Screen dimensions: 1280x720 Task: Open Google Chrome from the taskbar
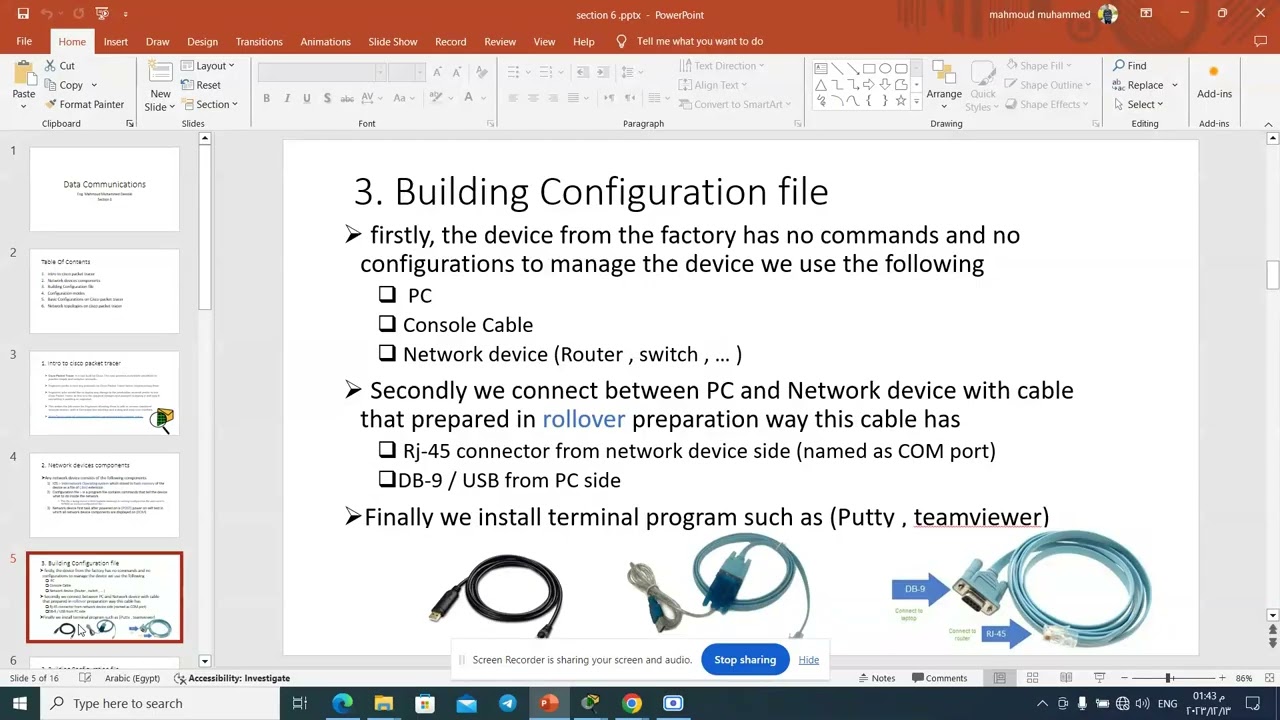pyautogui.click(x=631, y=703)
